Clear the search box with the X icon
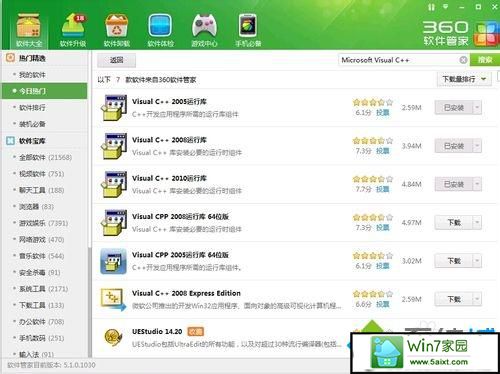This screenshot has width=500, height=374. (x=463, y=60)
